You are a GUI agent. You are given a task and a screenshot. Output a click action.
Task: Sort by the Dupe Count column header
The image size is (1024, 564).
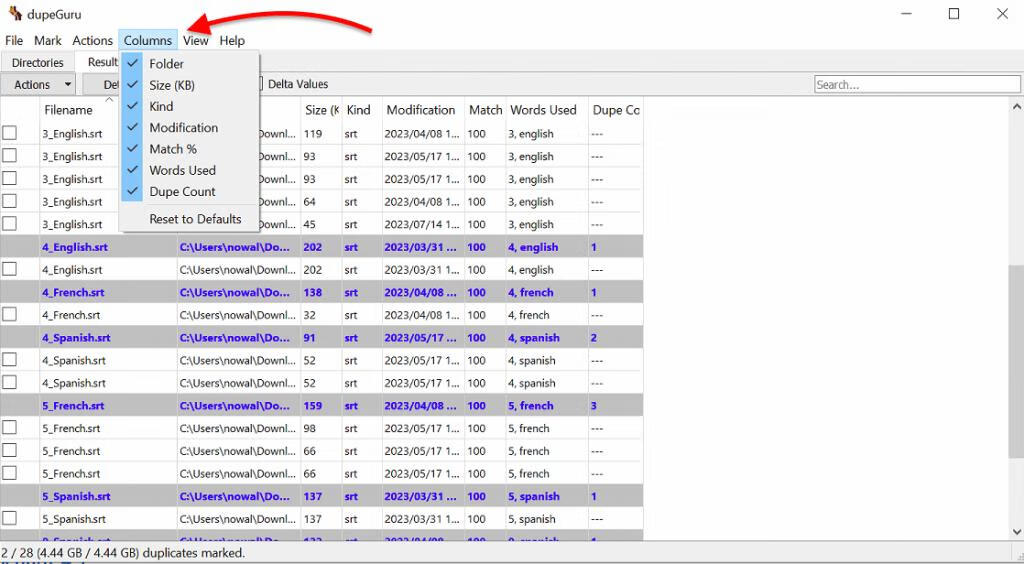pyautogui.click(x=615, y=110)
